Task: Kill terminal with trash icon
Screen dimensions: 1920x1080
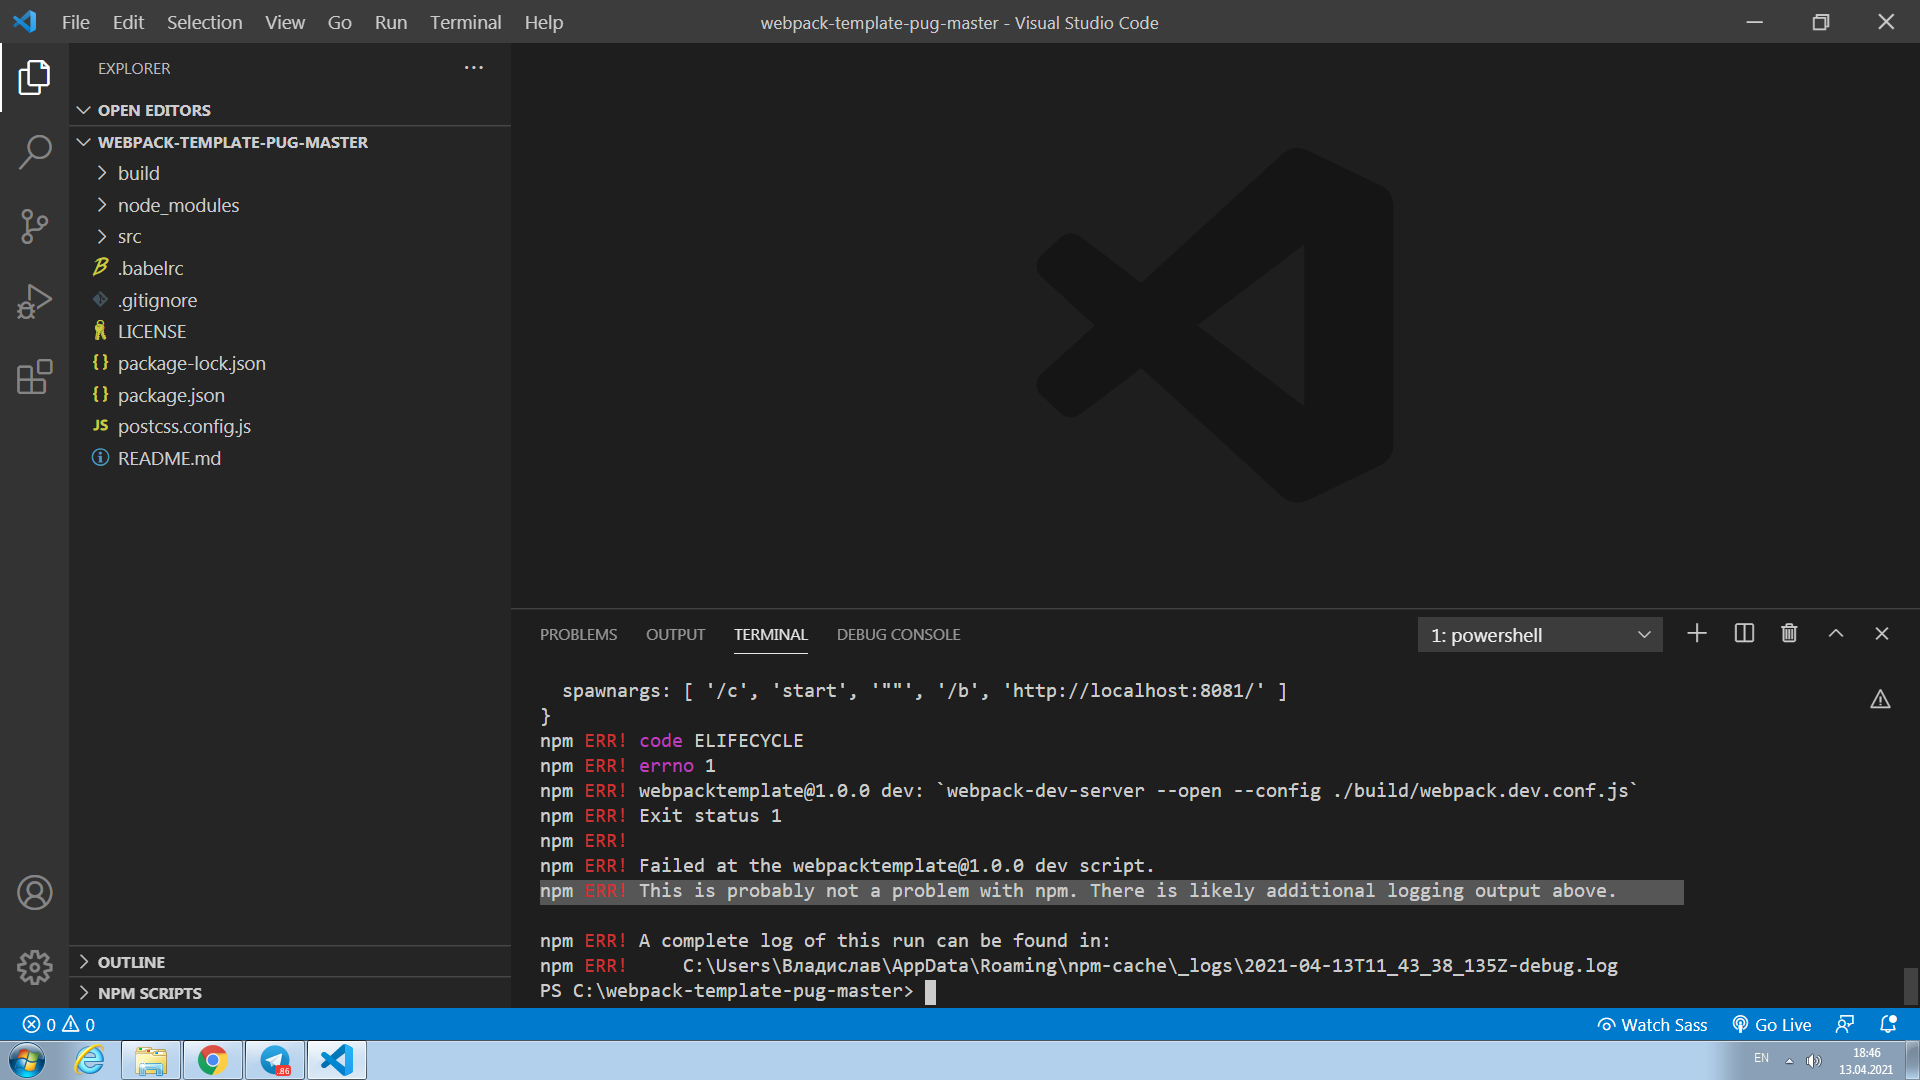Action: click(x=1789, y=634)
